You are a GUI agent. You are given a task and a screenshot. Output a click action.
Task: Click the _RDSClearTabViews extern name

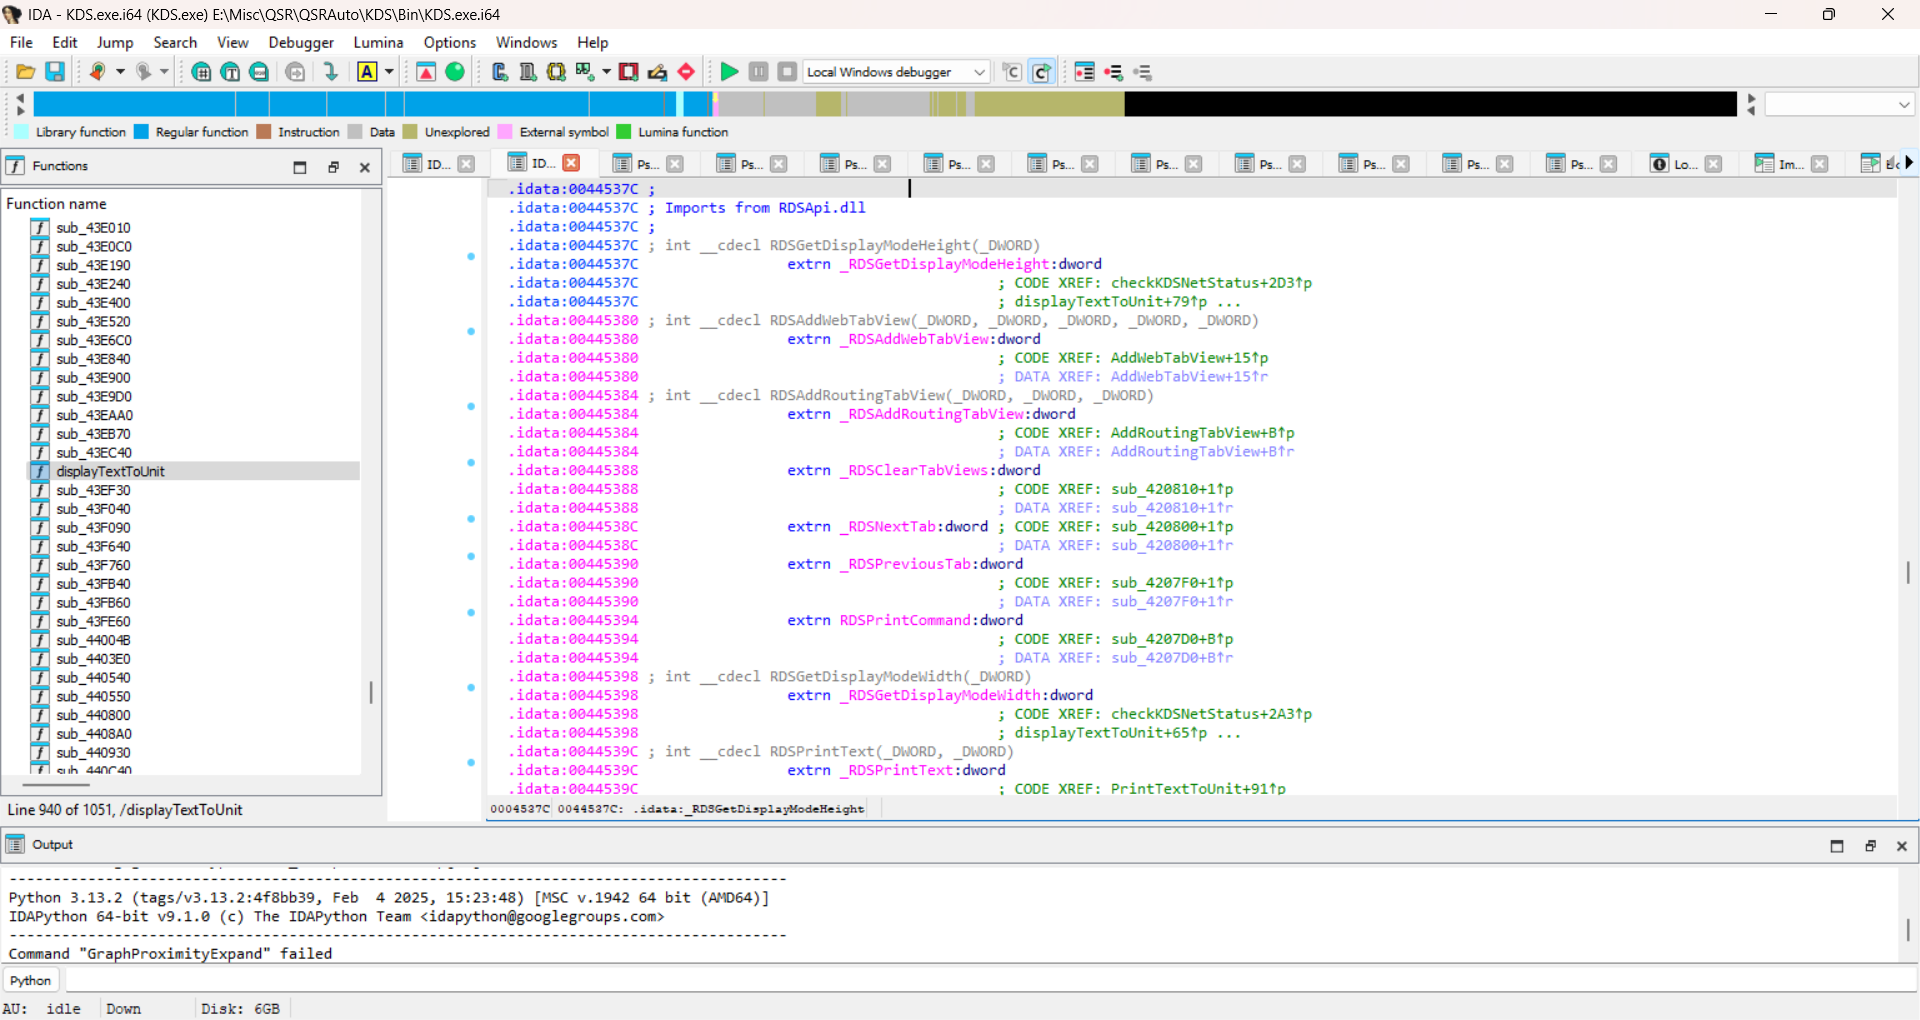pyautogui.click(x=914, y=470)
